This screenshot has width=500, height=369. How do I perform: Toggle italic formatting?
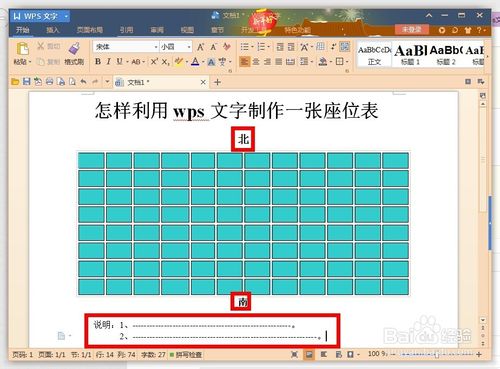108,62
